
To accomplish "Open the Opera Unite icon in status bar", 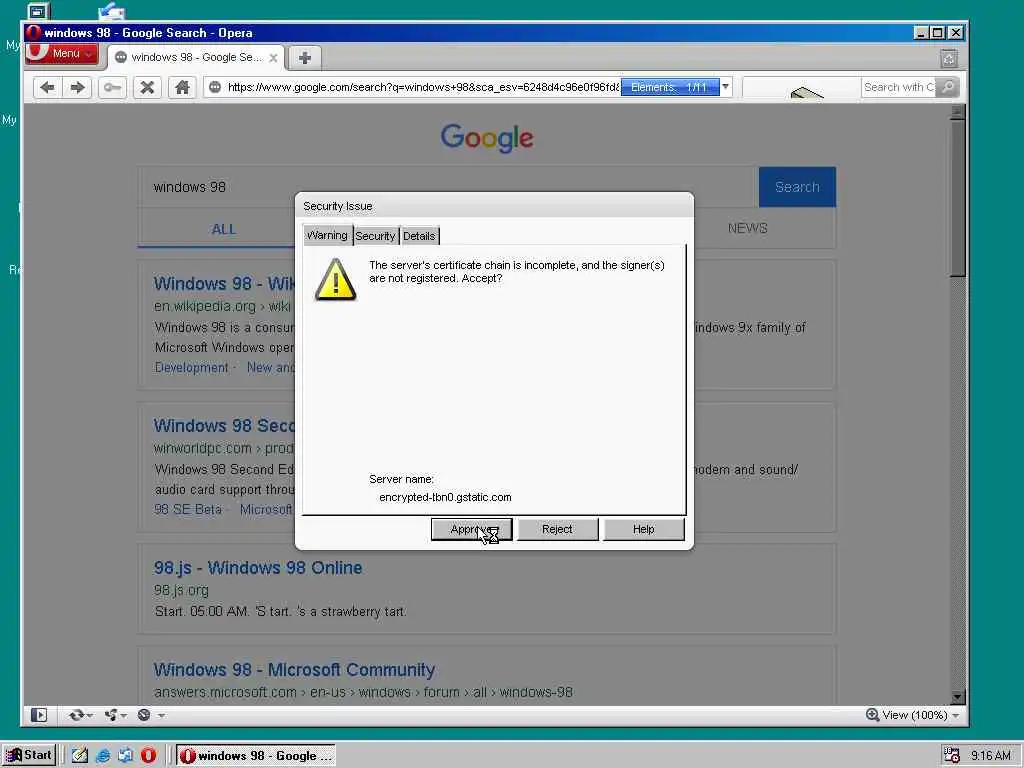I will [x=111, y=715].
